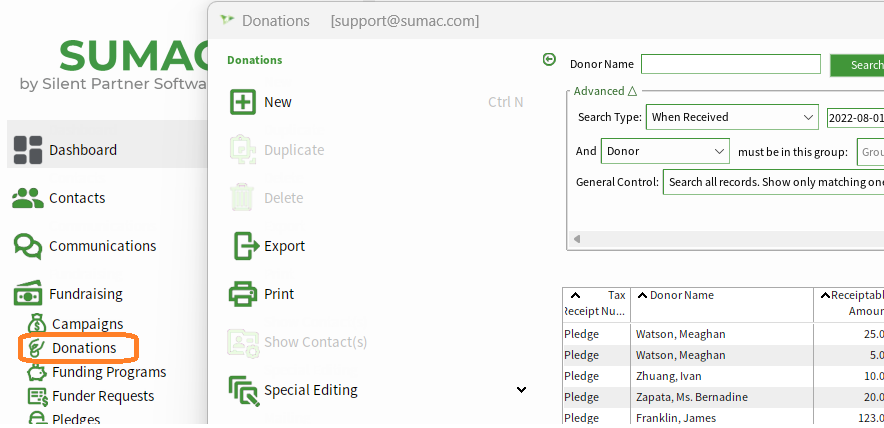The image size is (884, 428).
Task: Select the Zapata, Ms. Bernadine row
Action: [x=723, y=397]
